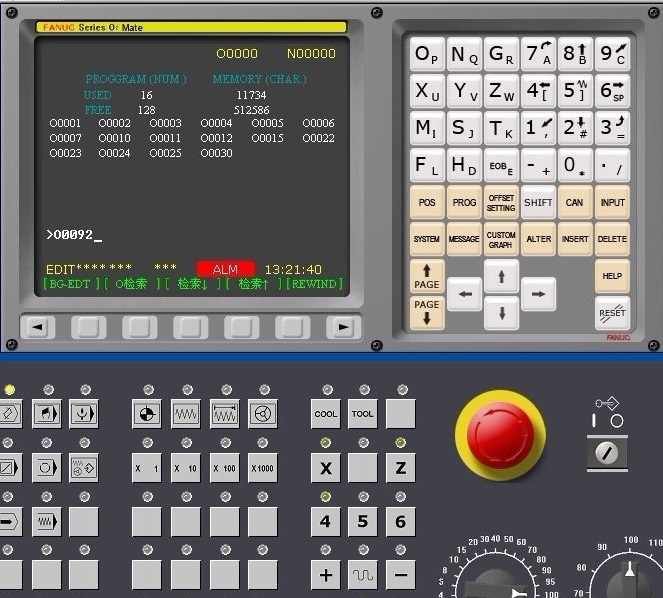Turn the program protect key switch
663x598 pixels.
point(607,452)
